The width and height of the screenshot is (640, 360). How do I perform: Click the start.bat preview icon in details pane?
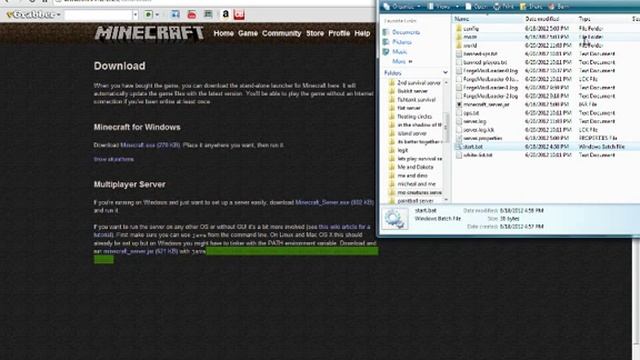[395, 218]
